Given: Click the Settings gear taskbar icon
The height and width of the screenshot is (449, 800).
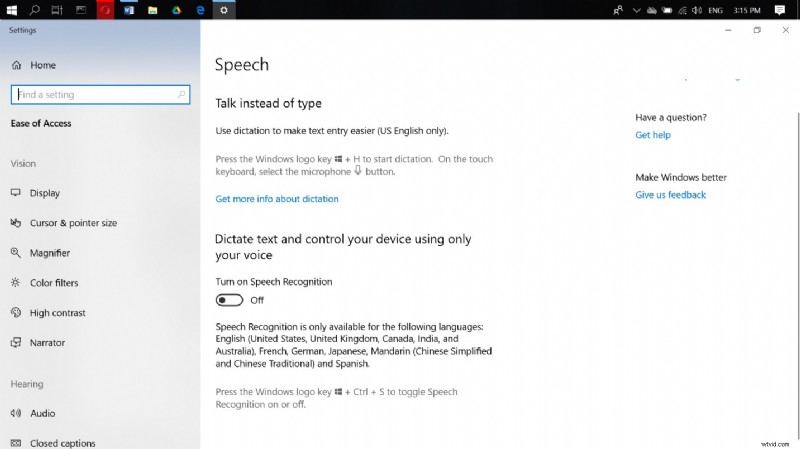Looking at the screenshot, I should click(224, 10).
